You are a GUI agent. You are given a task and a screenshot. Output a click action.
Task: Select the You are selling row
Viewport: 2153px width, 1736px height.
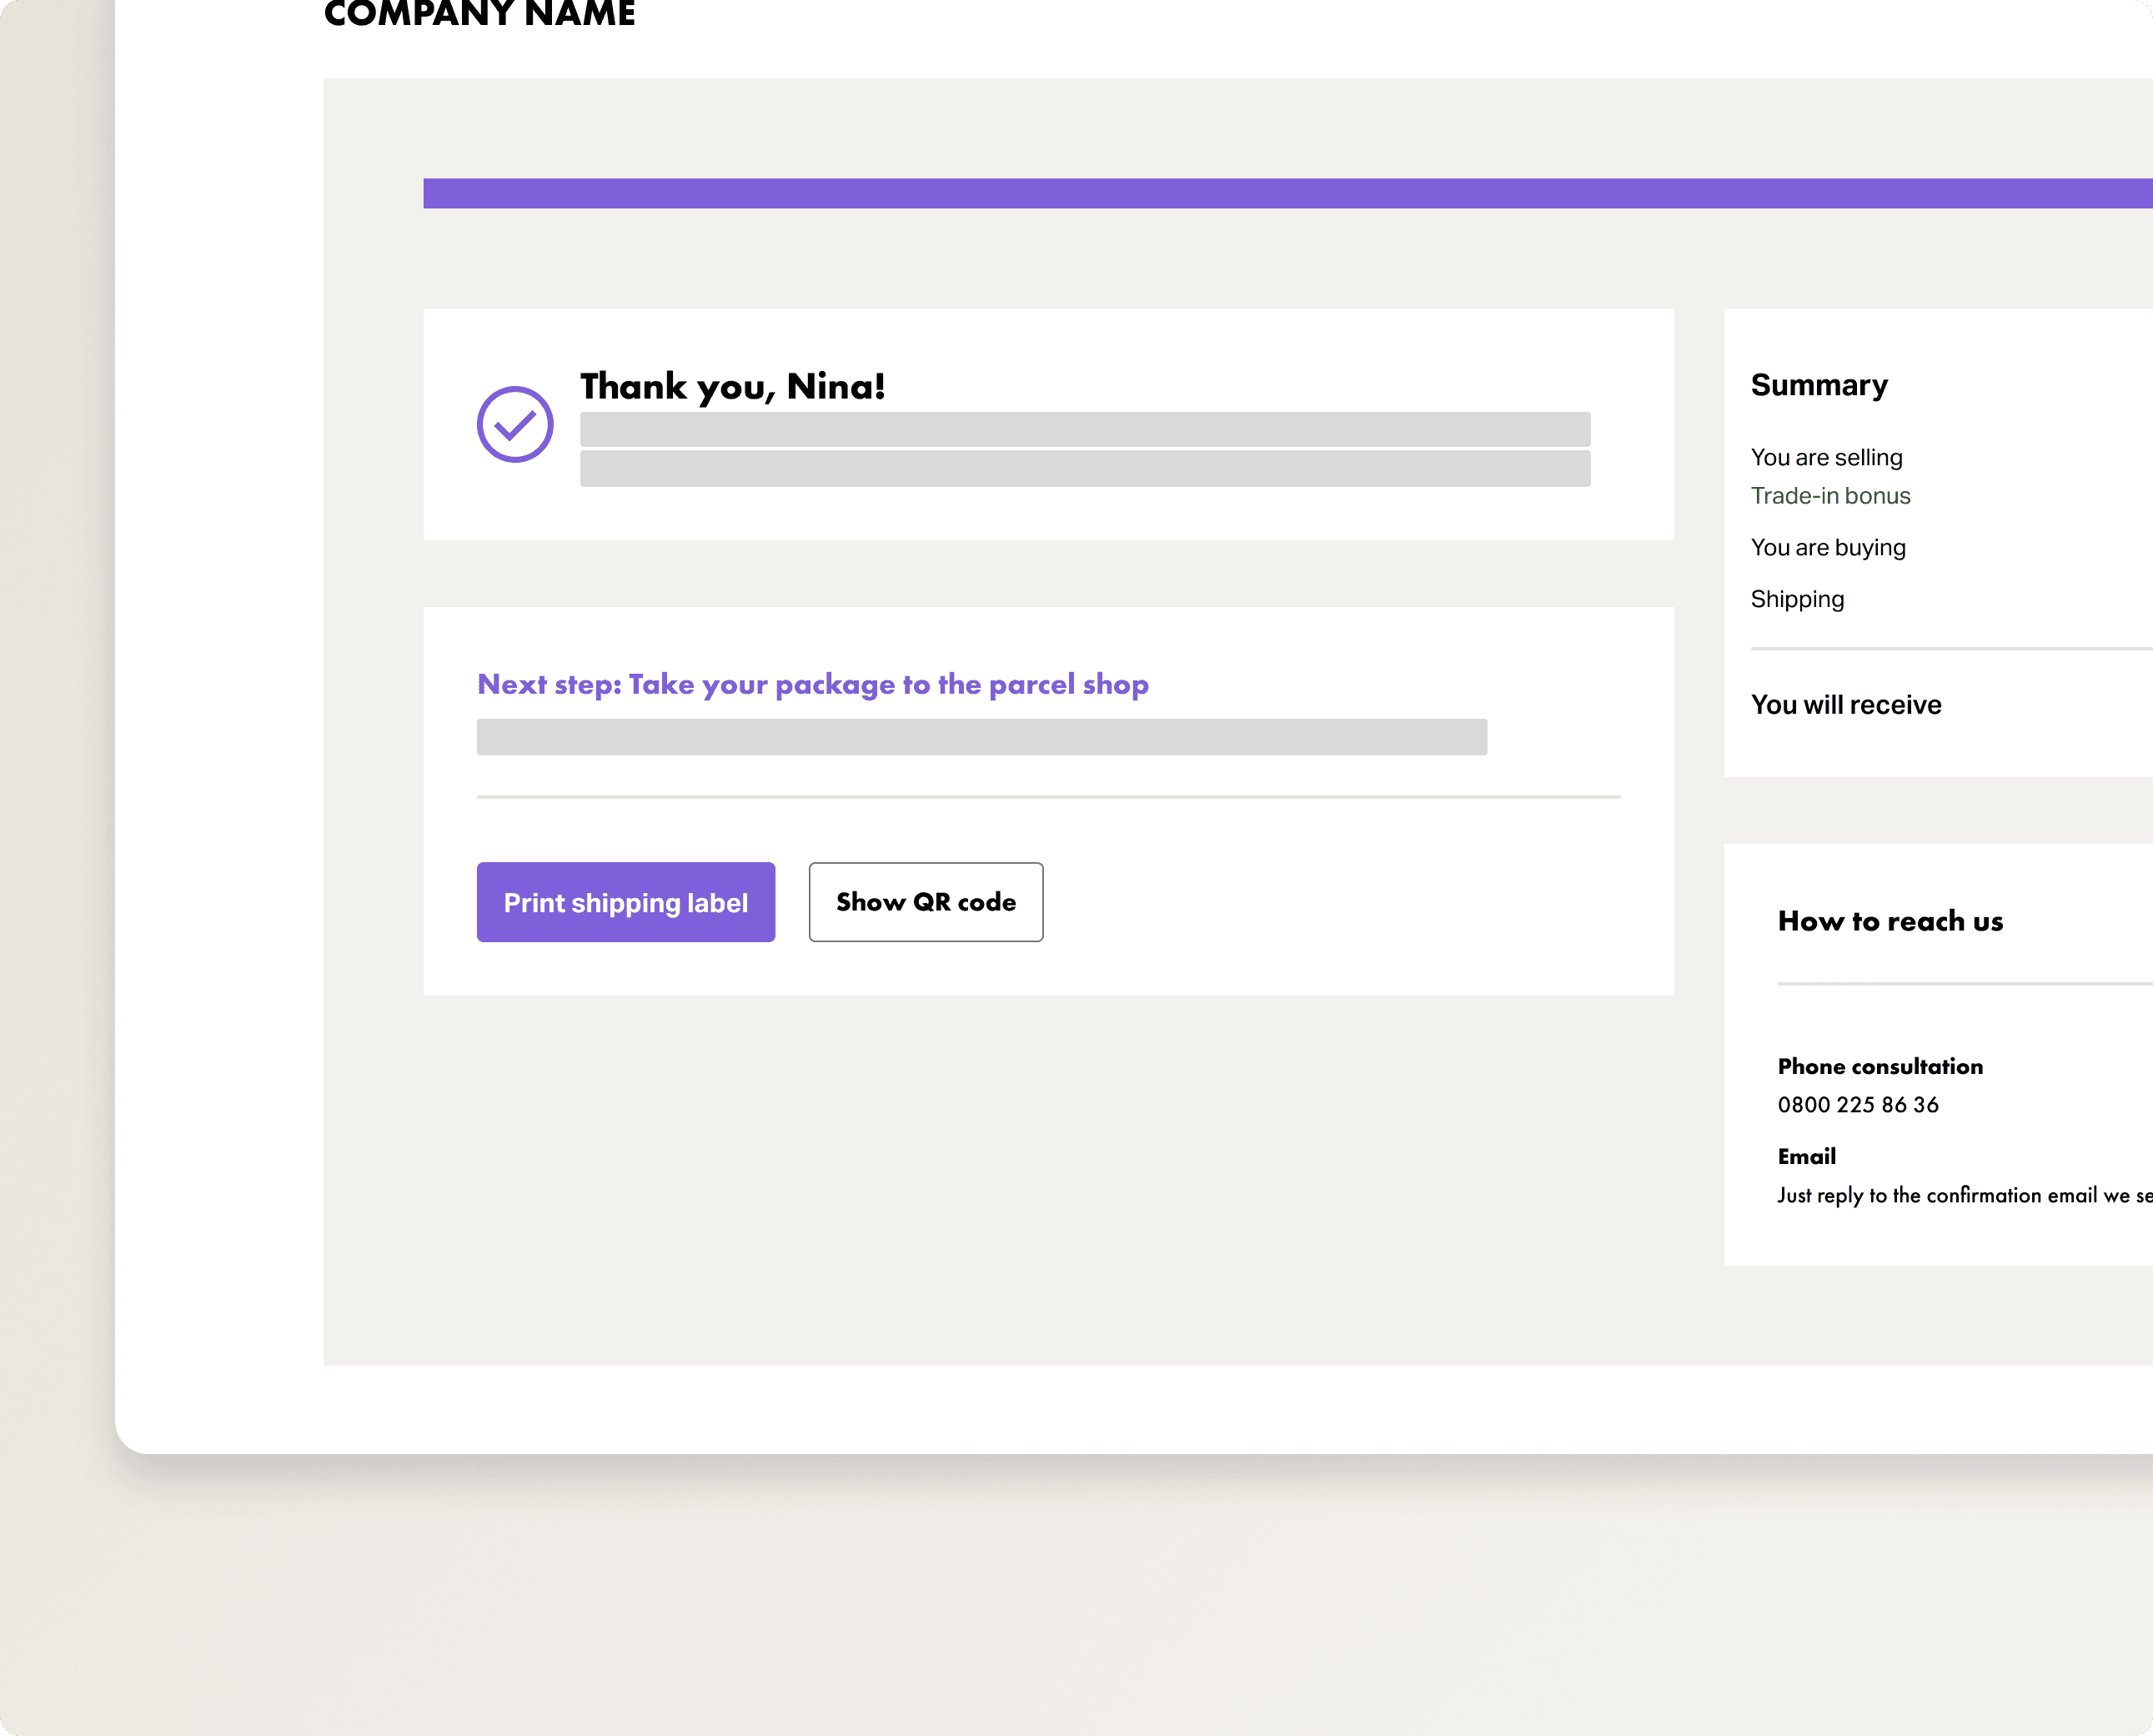pos(1826,457)
